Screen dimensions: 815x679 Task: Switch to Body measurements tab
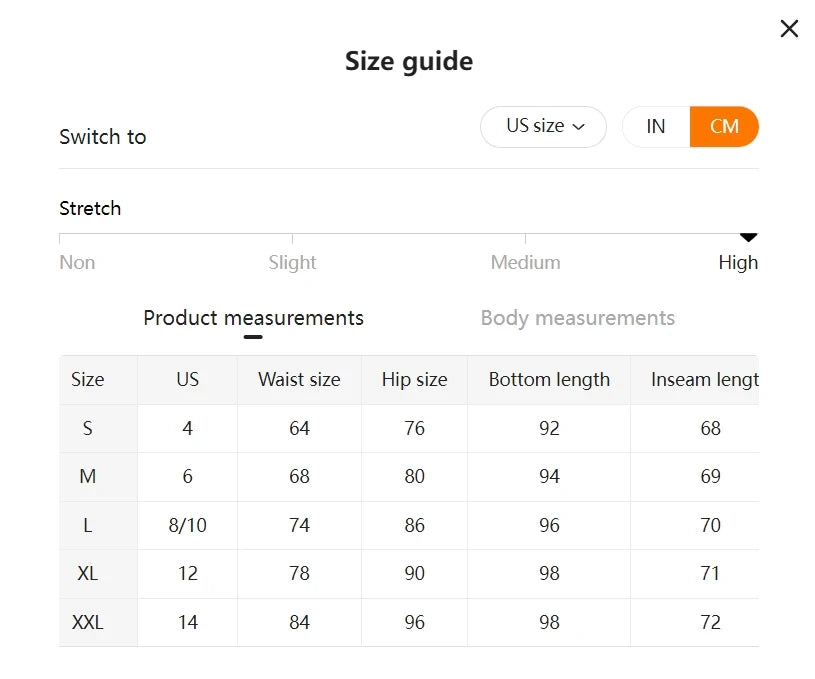[577, 318]
